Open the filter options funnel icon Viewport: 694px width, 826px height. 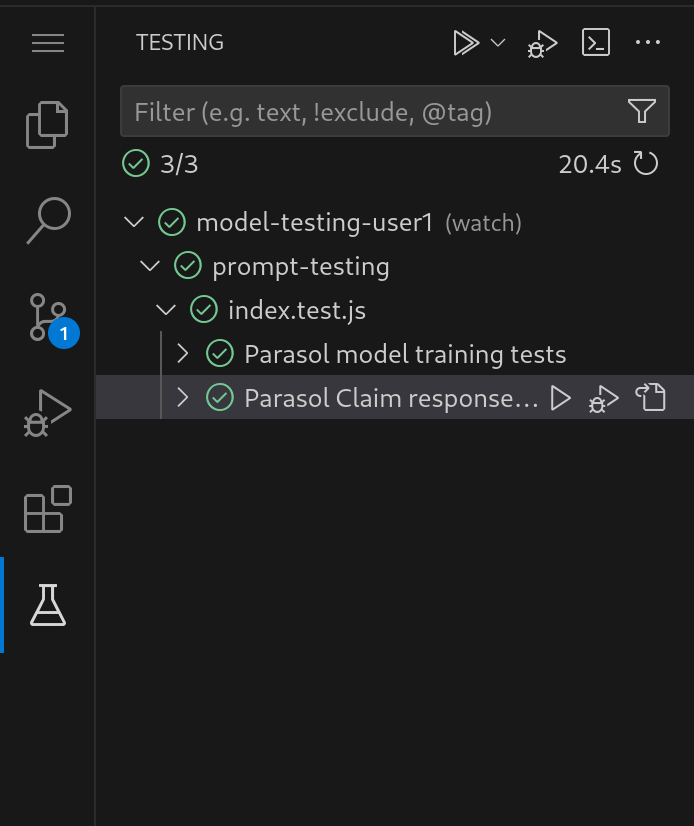[642, 111]
